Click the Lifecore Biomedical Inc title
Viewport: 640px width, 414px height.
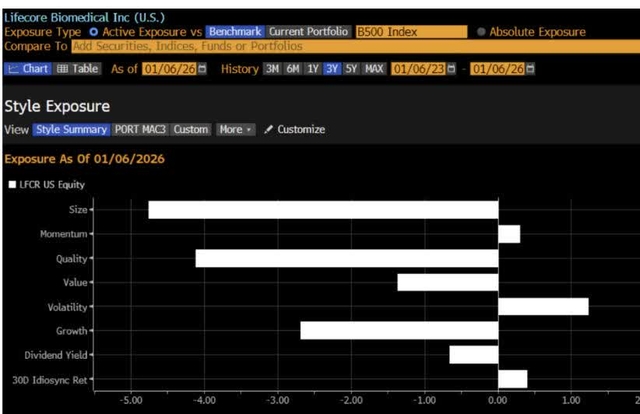(84, 18)
